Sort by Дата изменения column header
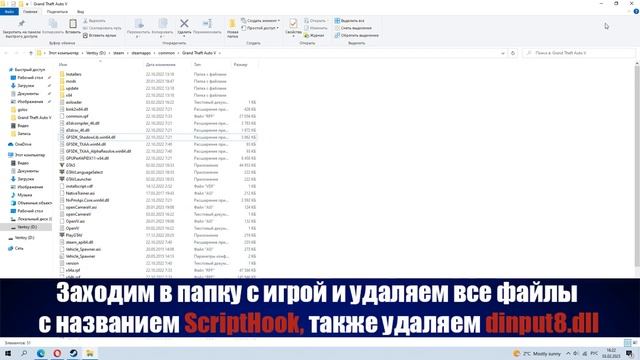 click(x=160, y=64)
